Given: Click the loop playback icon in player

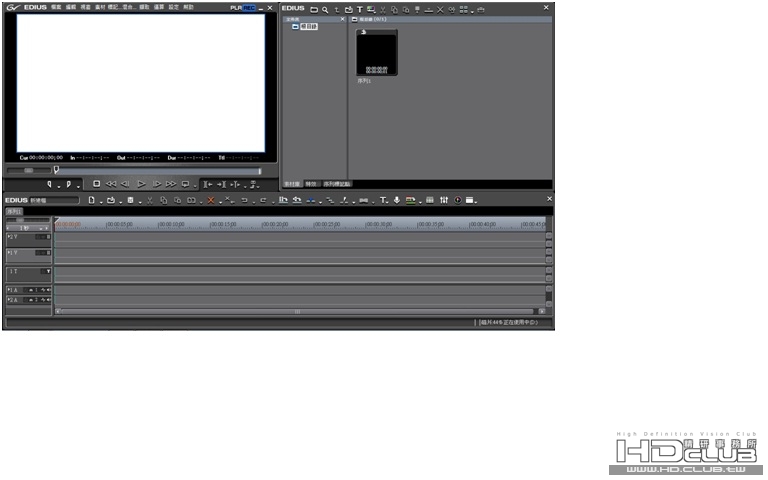Looking at the screenshot, I should (186, 184).
